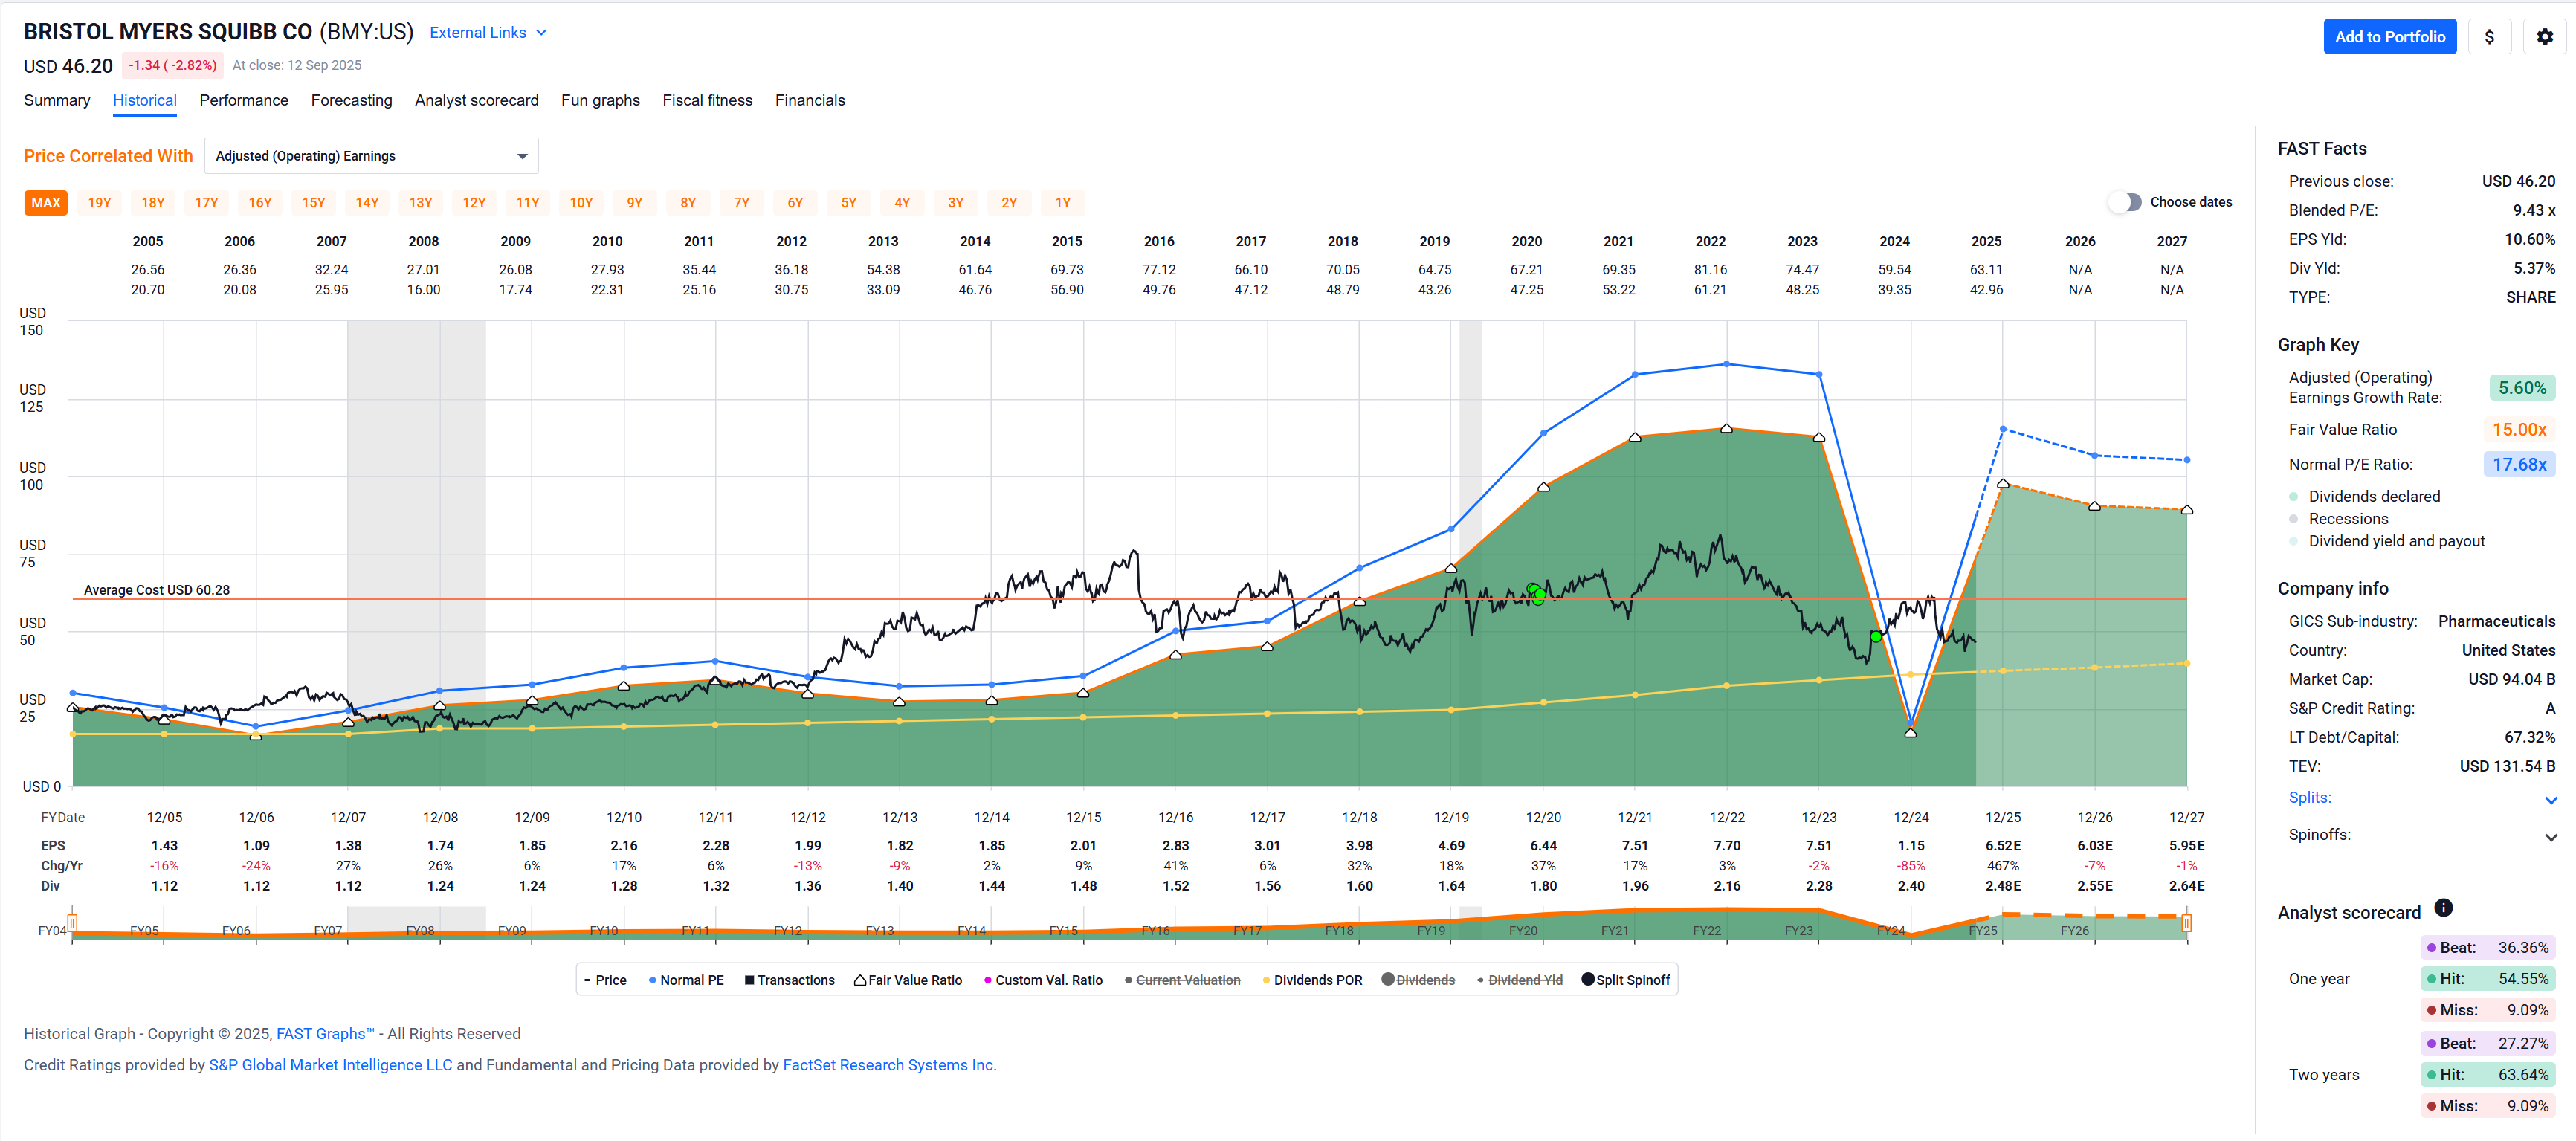Click the Dividends legend circle icon
The width and height of the screenshot is (2576, 1141).
[x=1387, y=979]
